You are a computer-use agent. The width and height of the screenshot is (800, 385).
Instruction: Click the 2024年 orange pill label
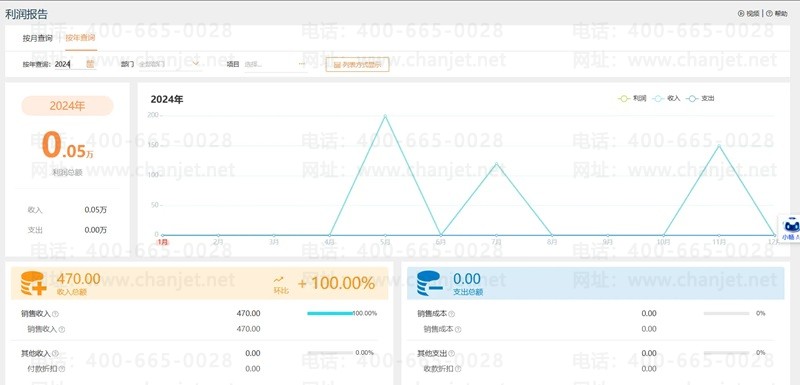pos(67,106)
